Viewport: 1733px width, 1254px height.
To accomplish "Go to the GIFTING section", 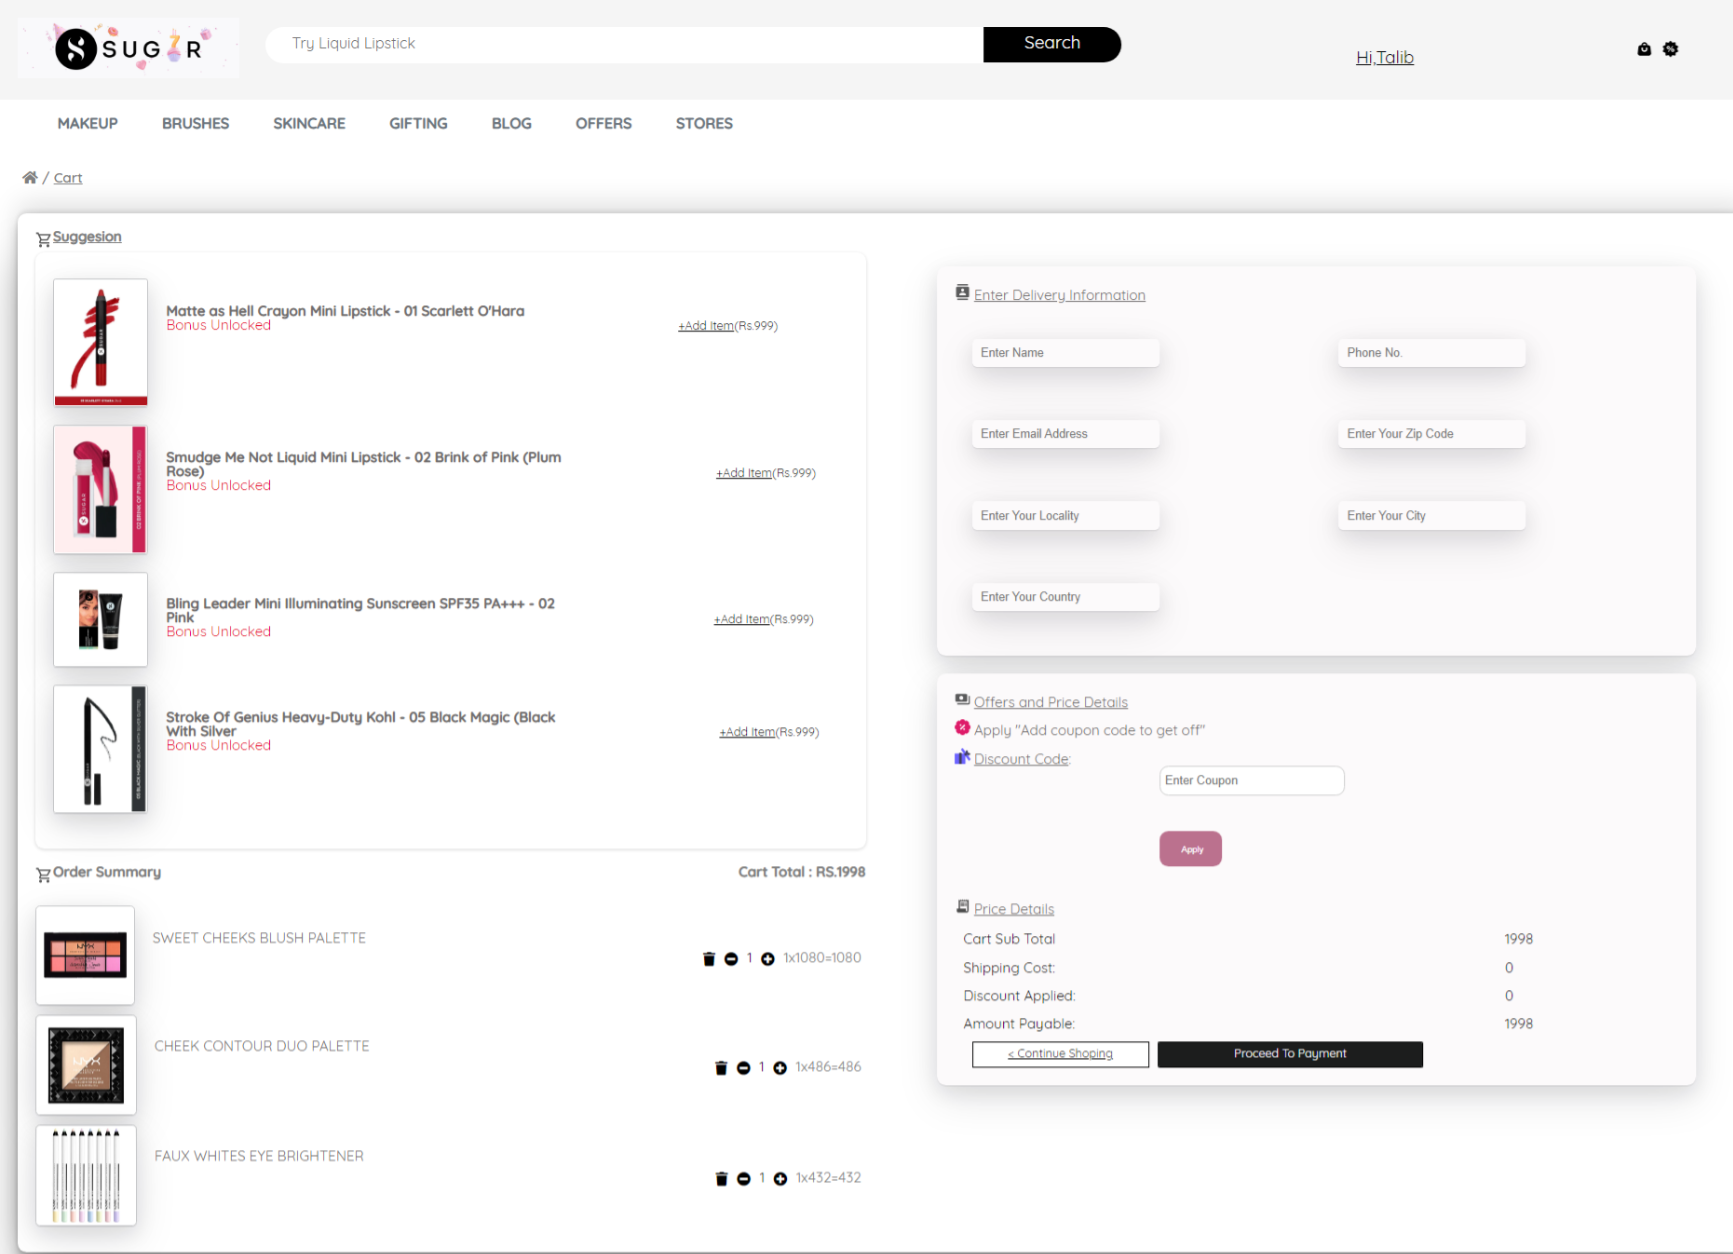I will [418, 123].
